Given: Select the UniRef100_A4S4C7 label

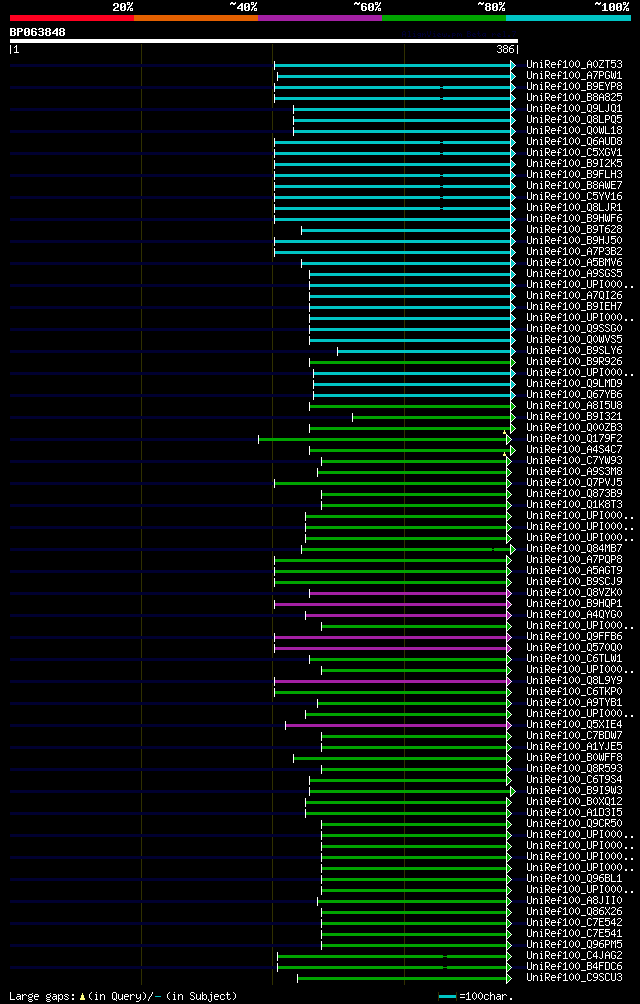Looking at the screenshot, I should coord(574,449).
